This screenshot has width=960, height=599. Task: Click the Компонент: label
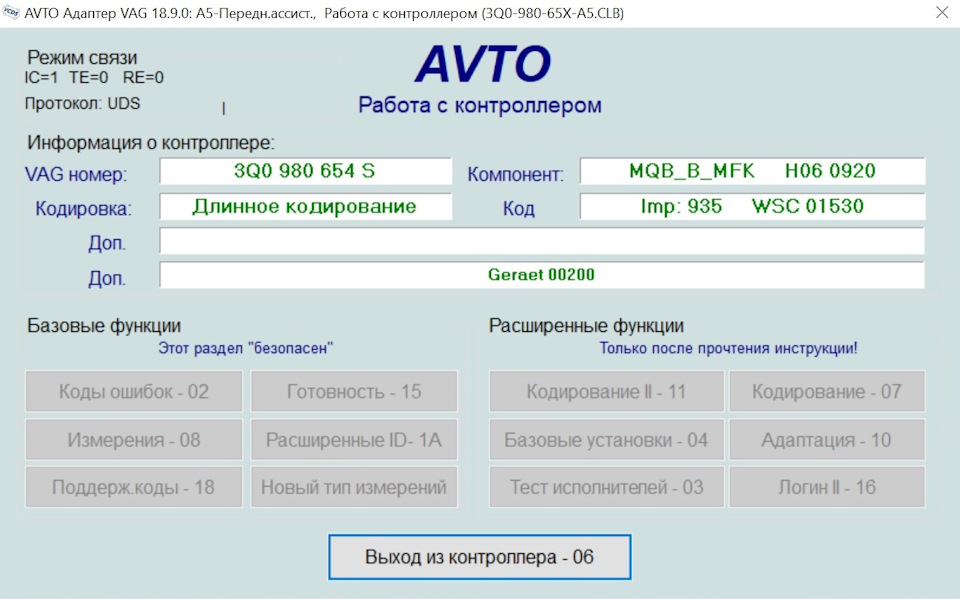pos(516,175)
